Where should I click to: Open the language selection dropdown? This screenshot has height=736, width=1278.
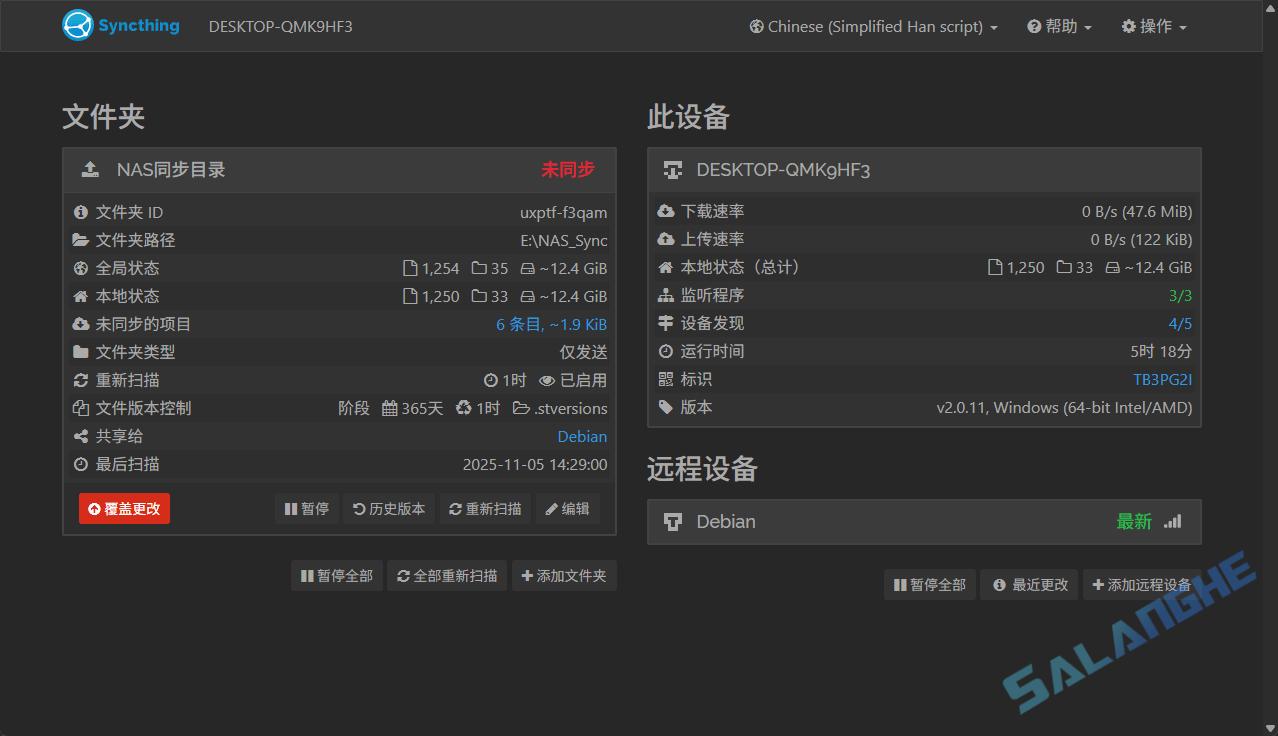point(872,26)
